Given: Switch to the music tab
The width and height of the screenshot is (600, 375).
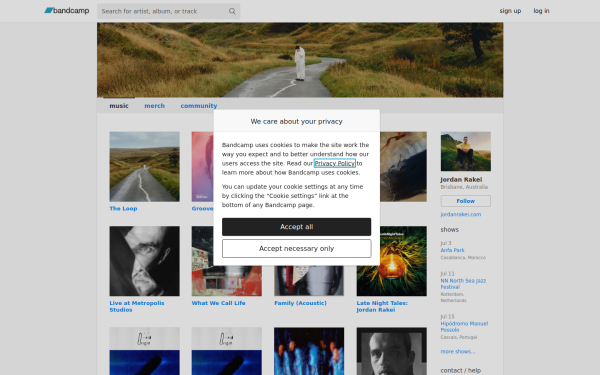Looking at the screenshot, I should (x=119, y=106).
